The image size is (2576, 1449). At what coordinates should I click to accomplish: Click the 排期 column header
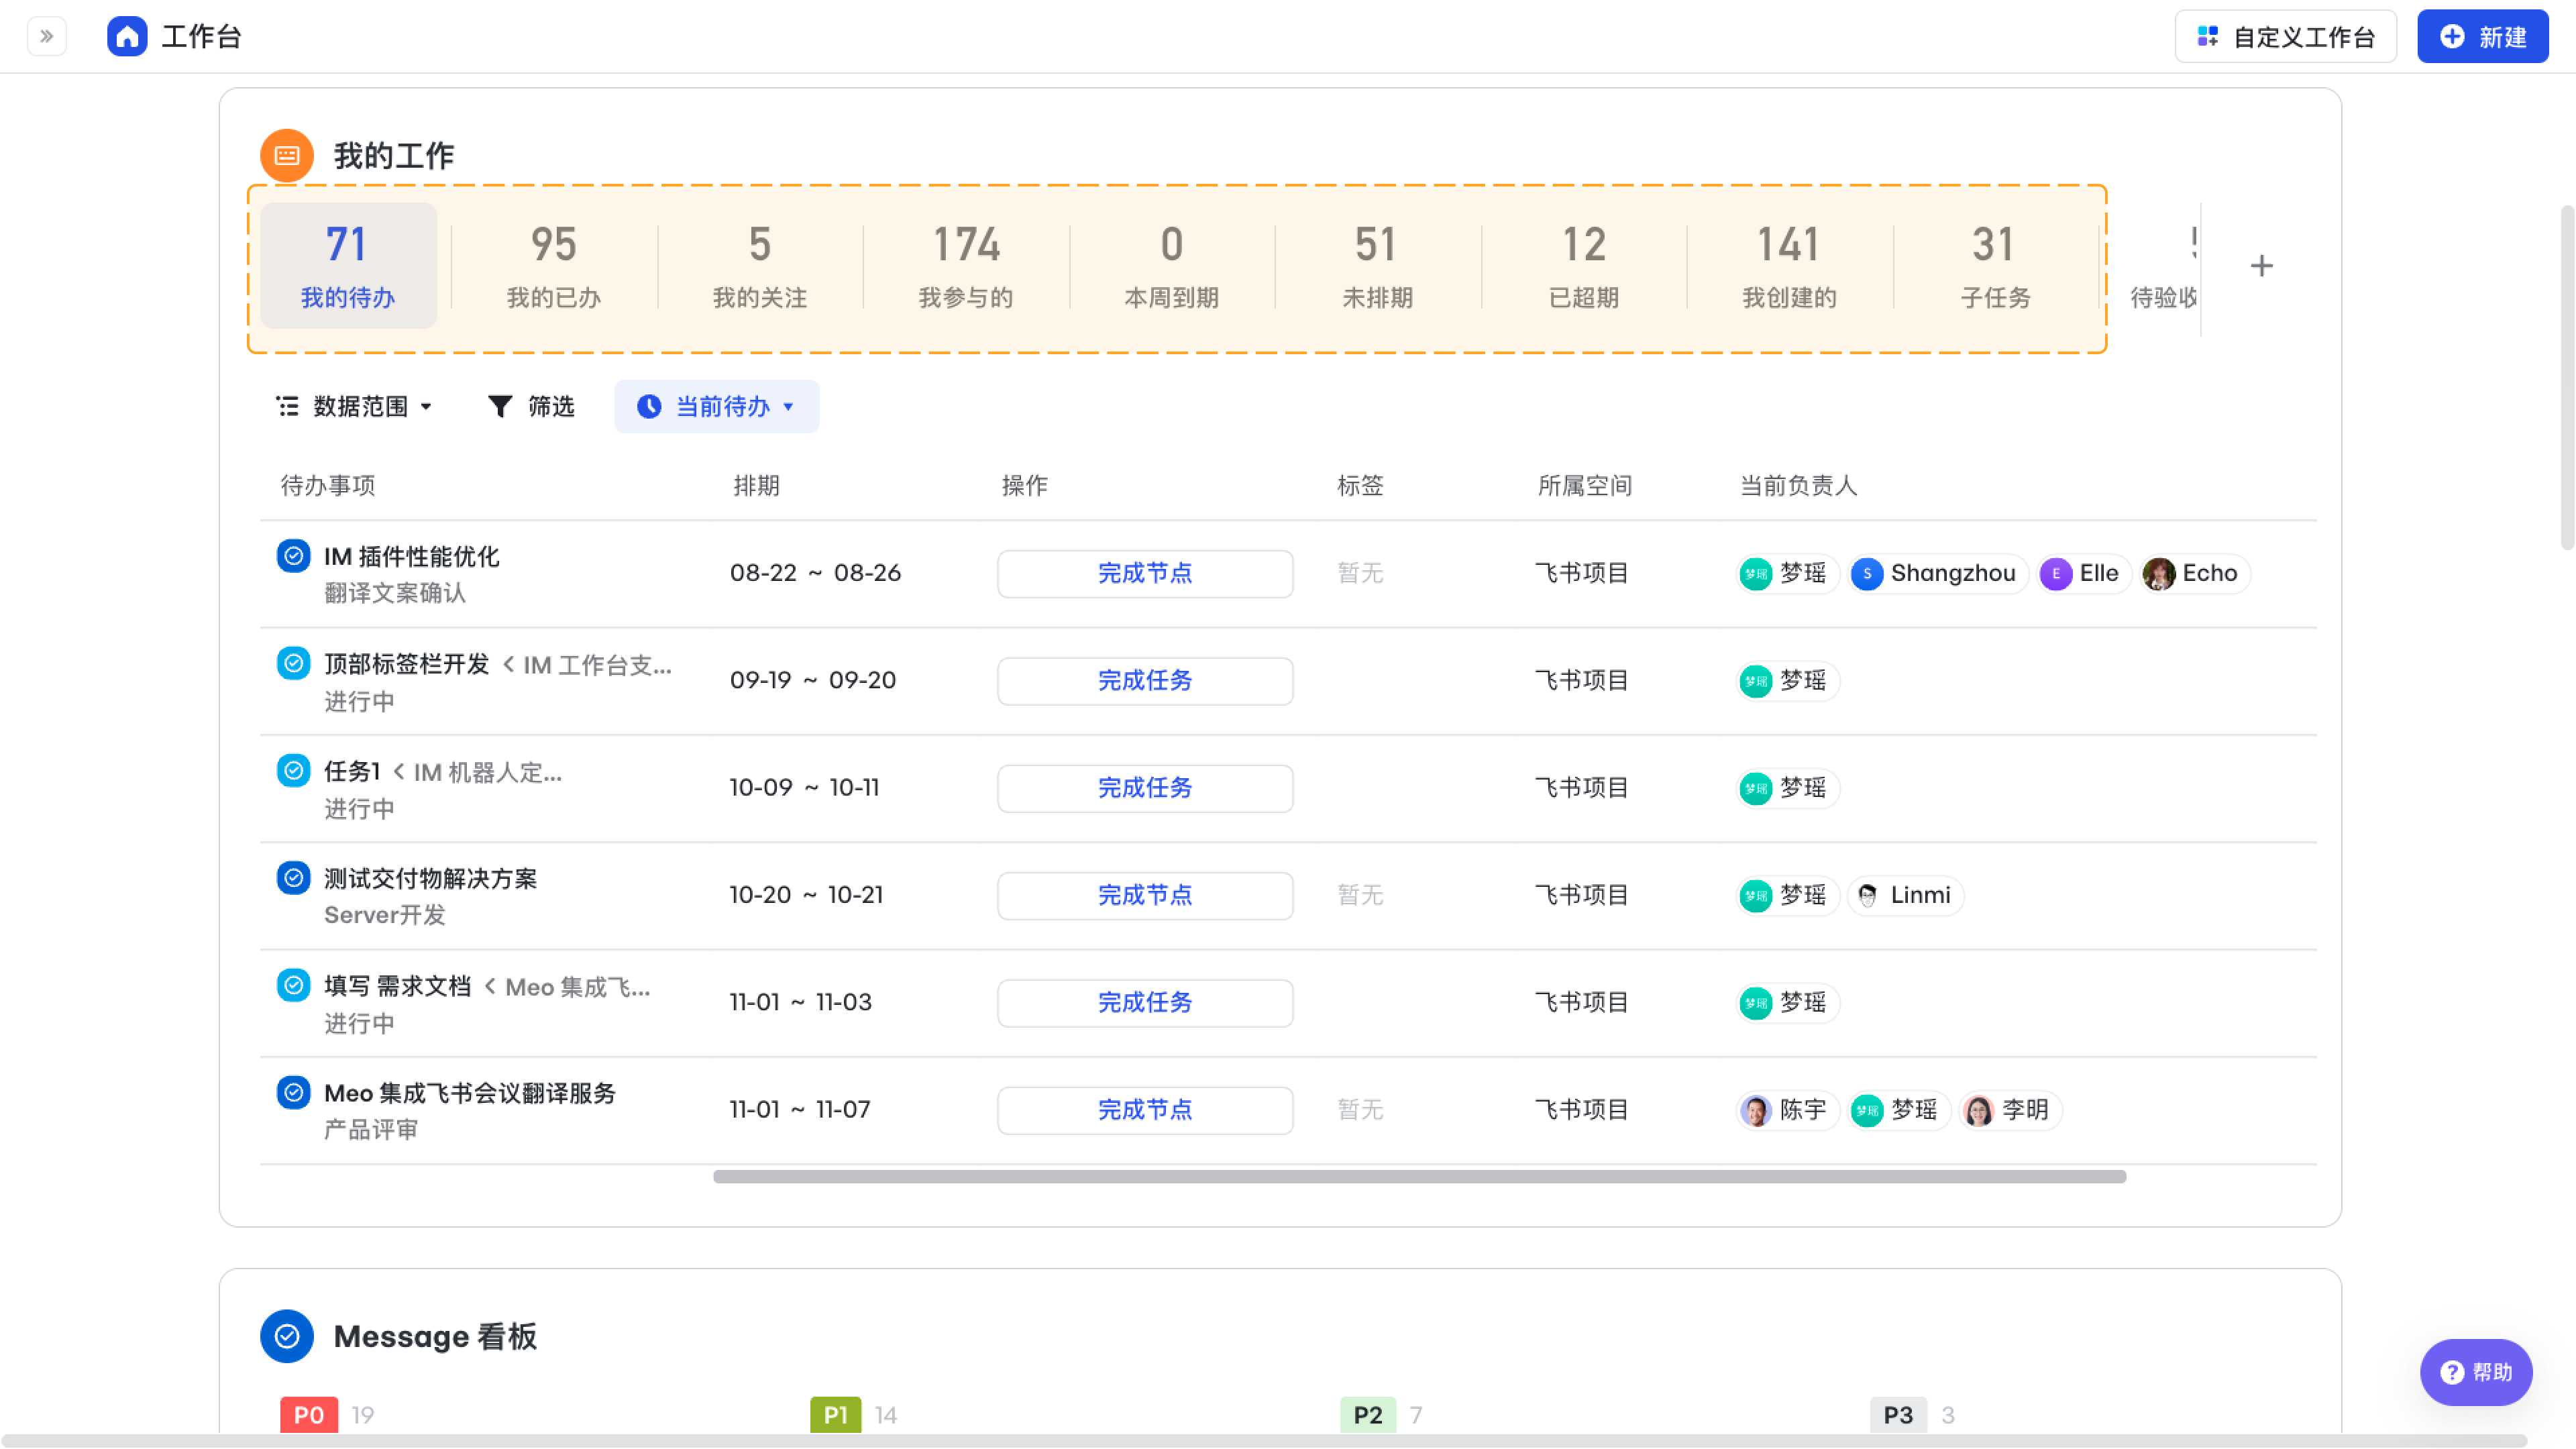757,486
